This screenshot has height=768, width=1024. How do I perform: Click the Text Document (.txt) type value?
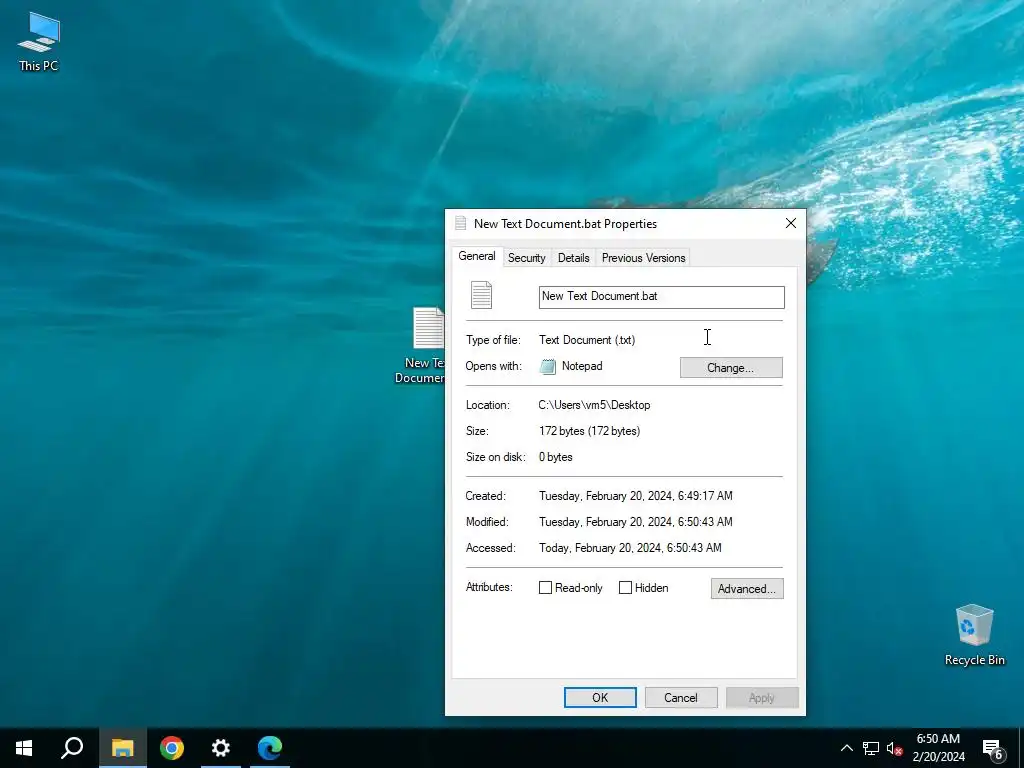[x=587, y=340]
